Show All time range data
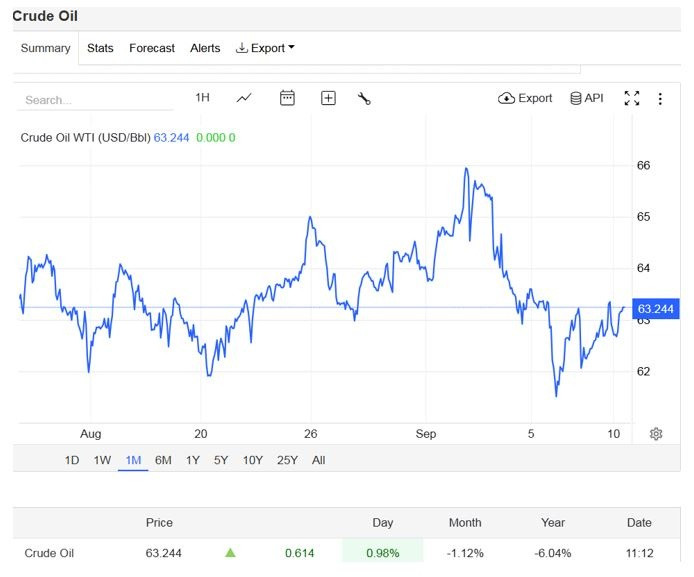694x577 pixels. [318, 460]
